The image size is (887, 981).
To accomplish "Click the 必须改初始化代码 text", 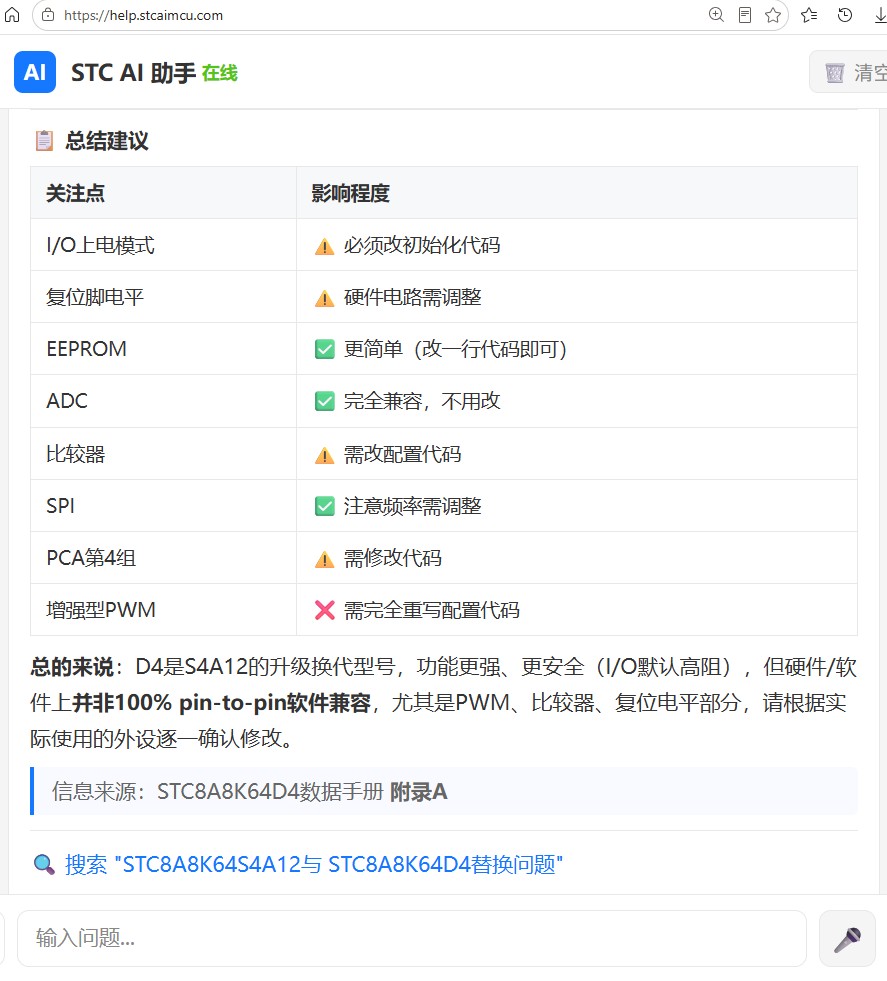I will tap(422, 245).
